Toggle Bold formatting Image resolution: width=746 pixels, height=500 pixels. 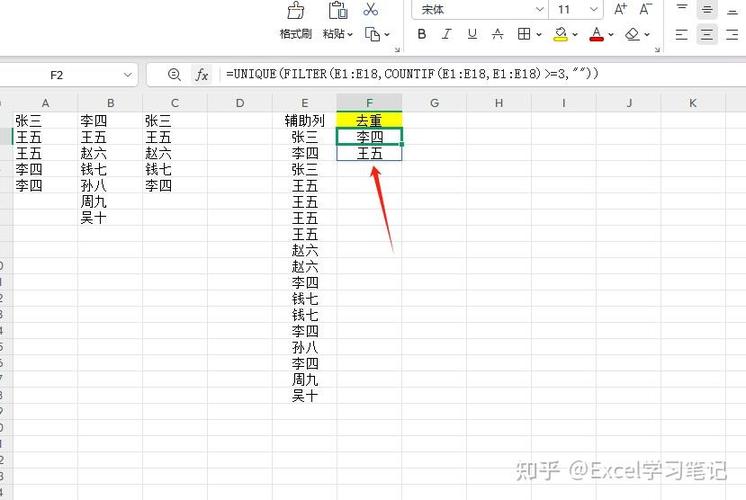[x=422, y=34]
